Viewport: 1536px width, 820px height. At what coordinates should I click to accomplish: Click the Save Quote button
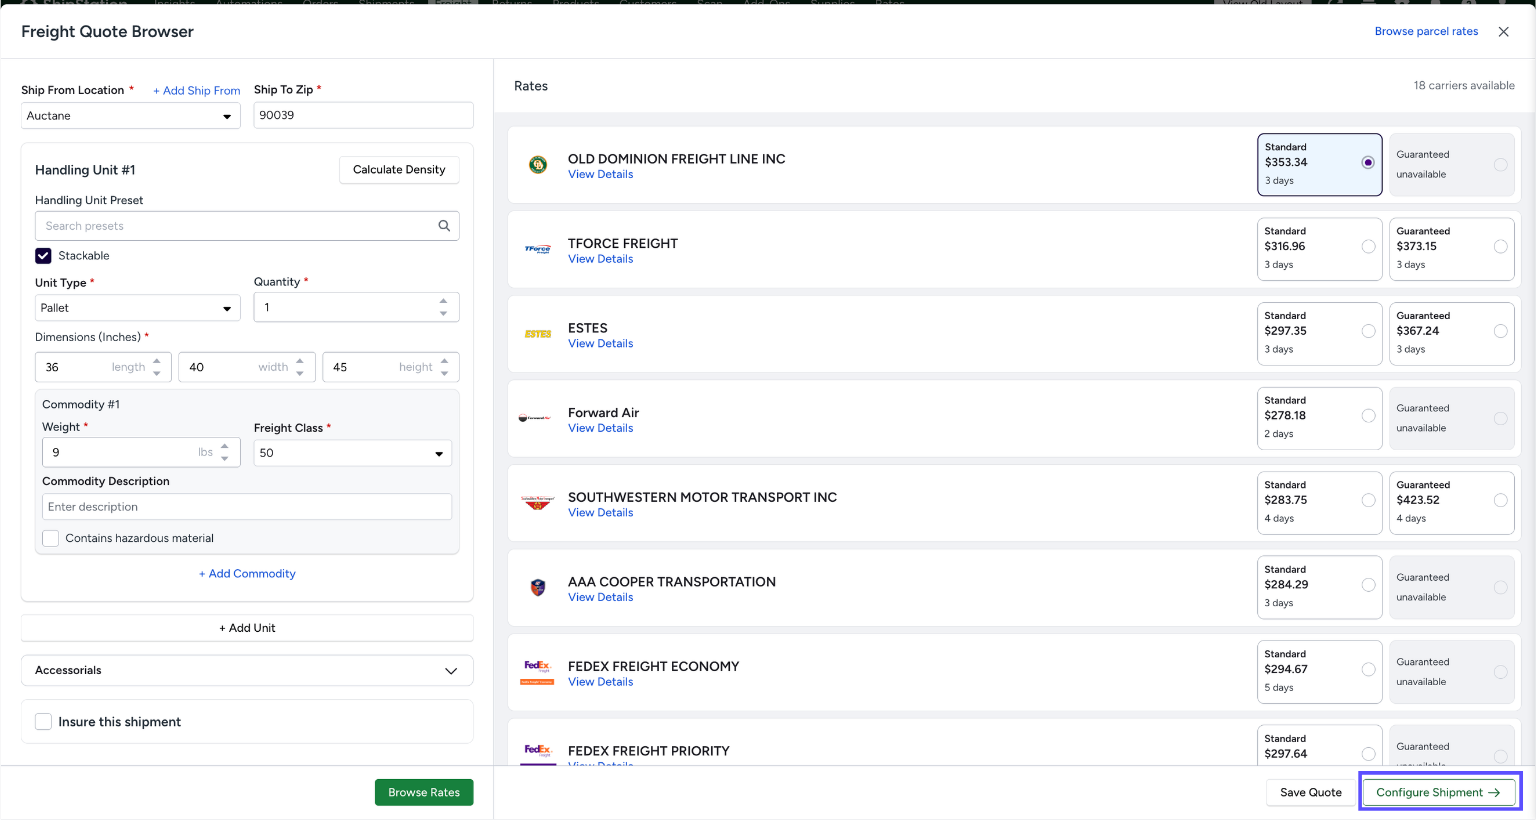1311,792
